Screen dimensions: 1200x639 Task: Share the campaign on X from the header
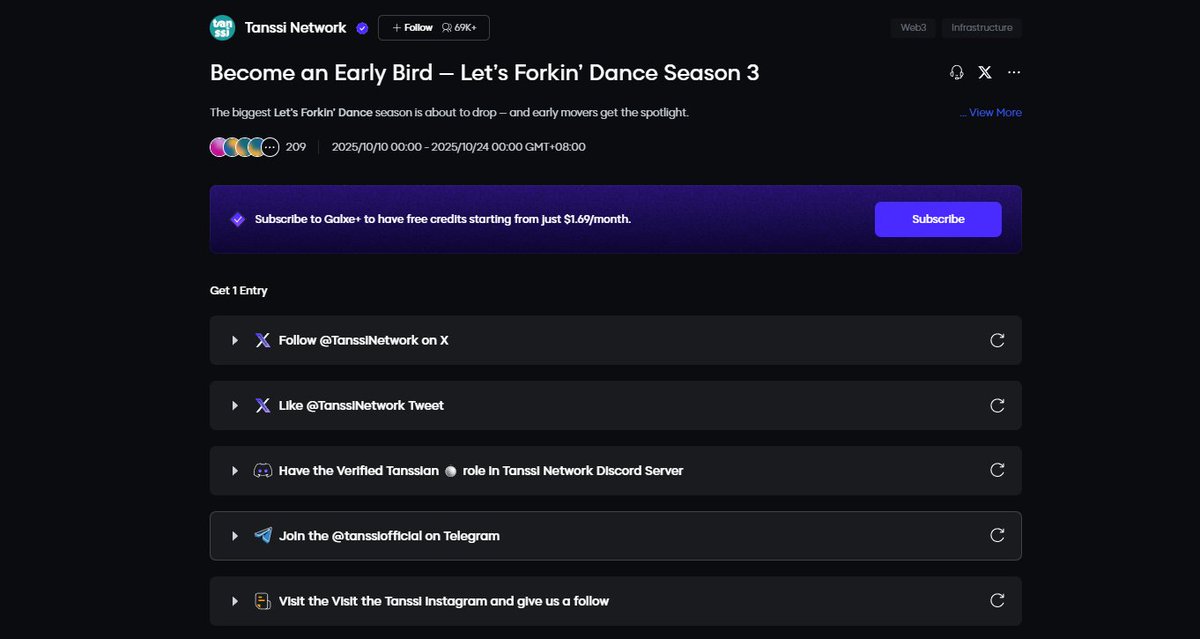(x=985, y=73)
